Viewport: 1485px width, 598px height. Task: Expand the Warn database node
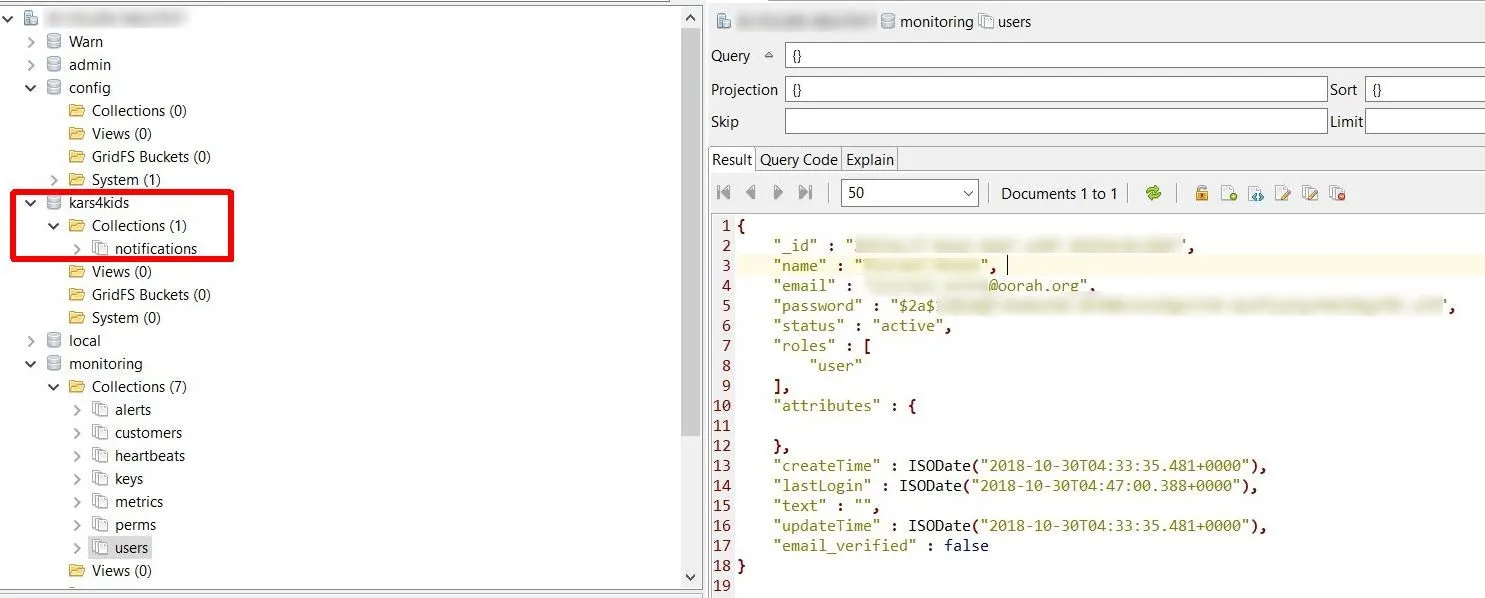31,42
